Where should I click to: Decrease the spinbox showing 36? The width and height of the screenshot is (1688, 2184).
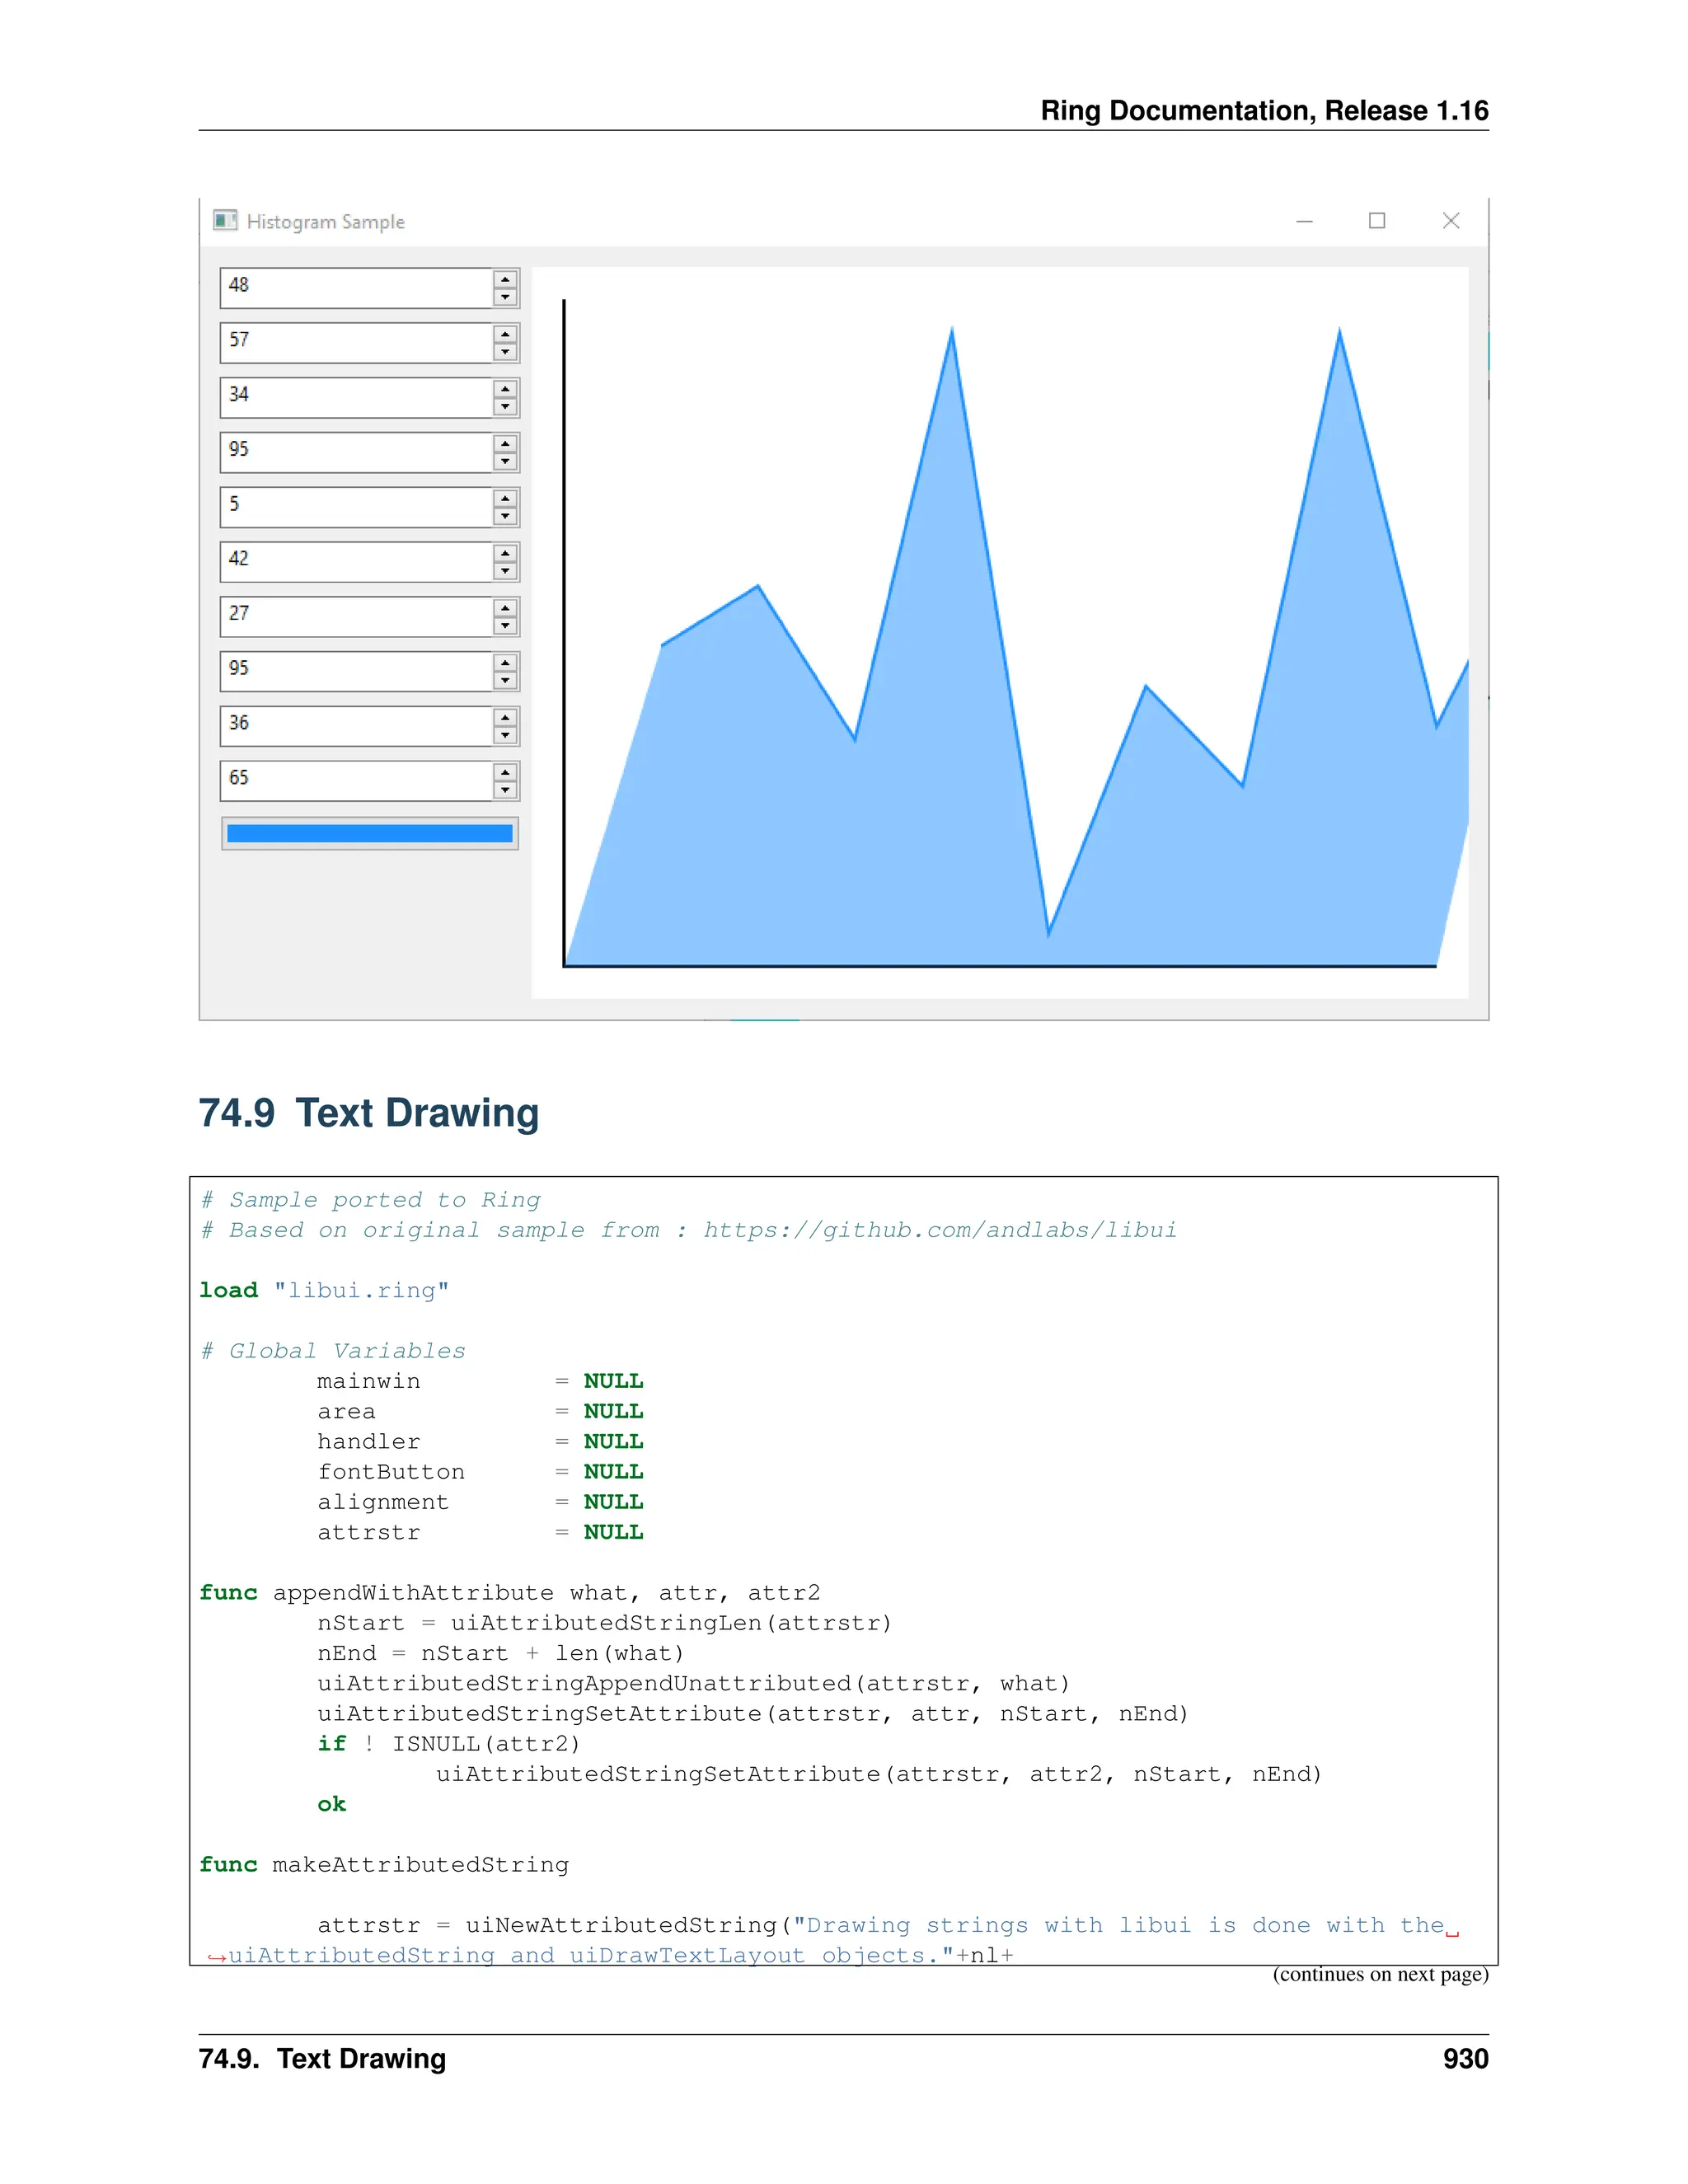tap(505, 736)
